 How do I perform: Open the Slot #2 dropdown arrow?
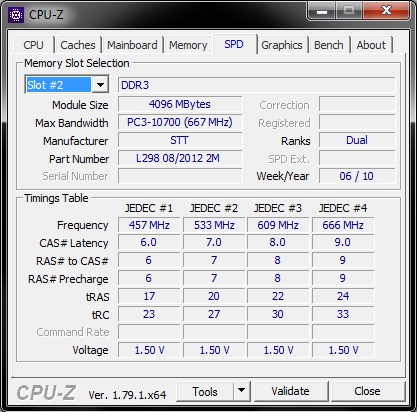coord(101,85)
